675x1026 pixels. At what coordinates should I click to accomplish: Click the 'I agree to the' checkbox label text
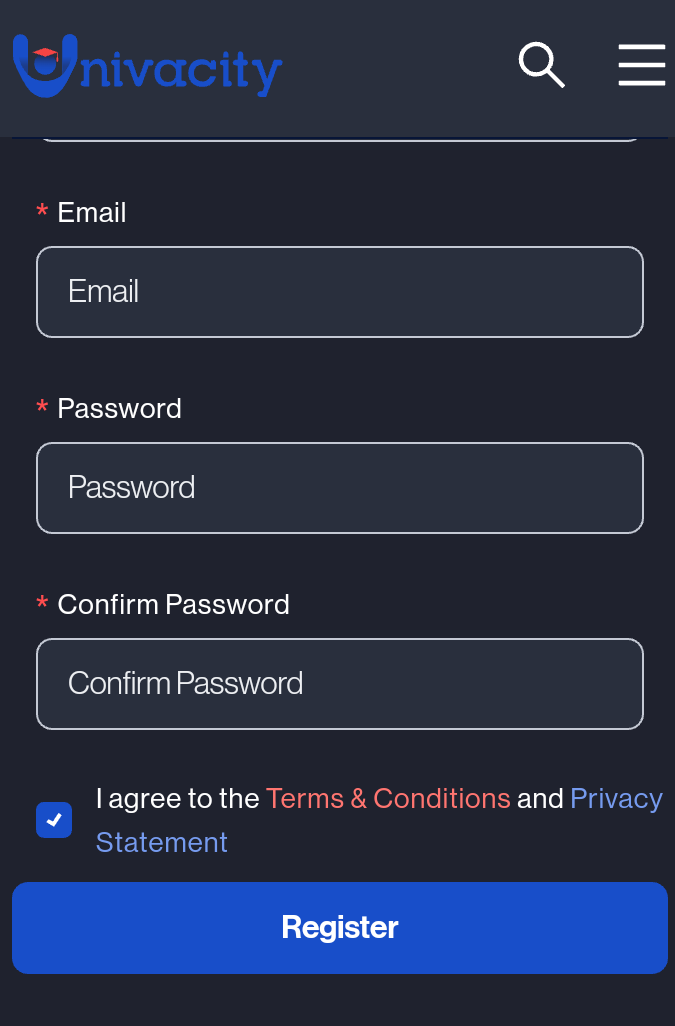click(178, 799)
